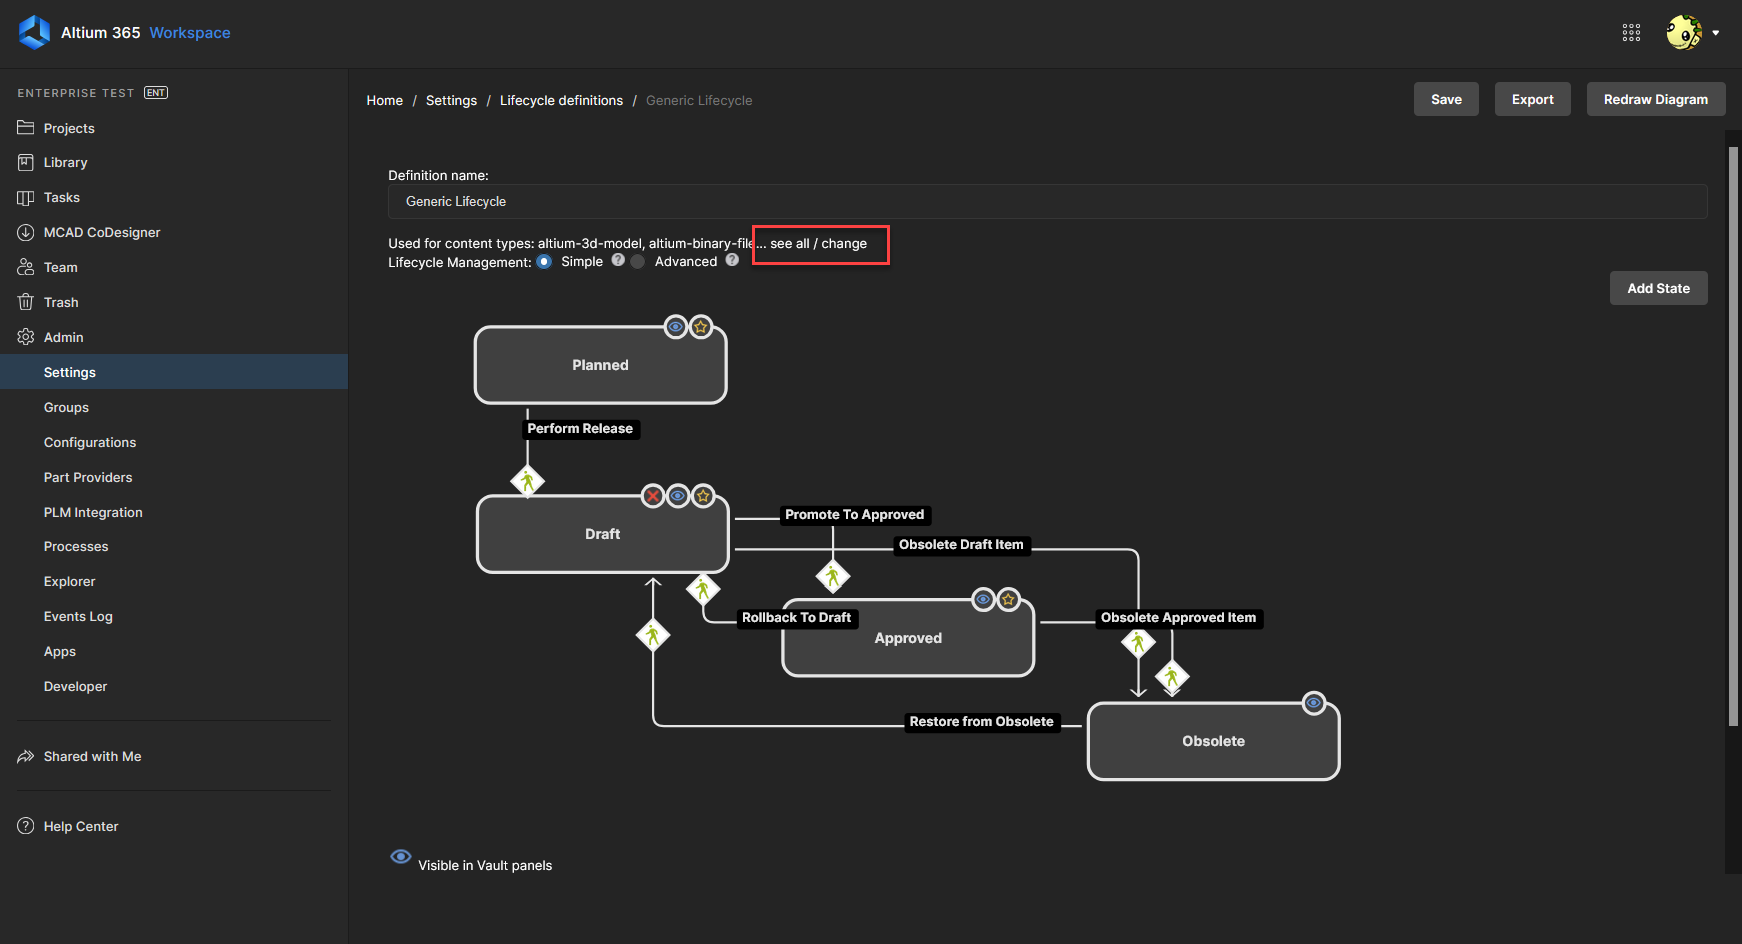
Task: Click the Save button
Action: coord(1446,99)
